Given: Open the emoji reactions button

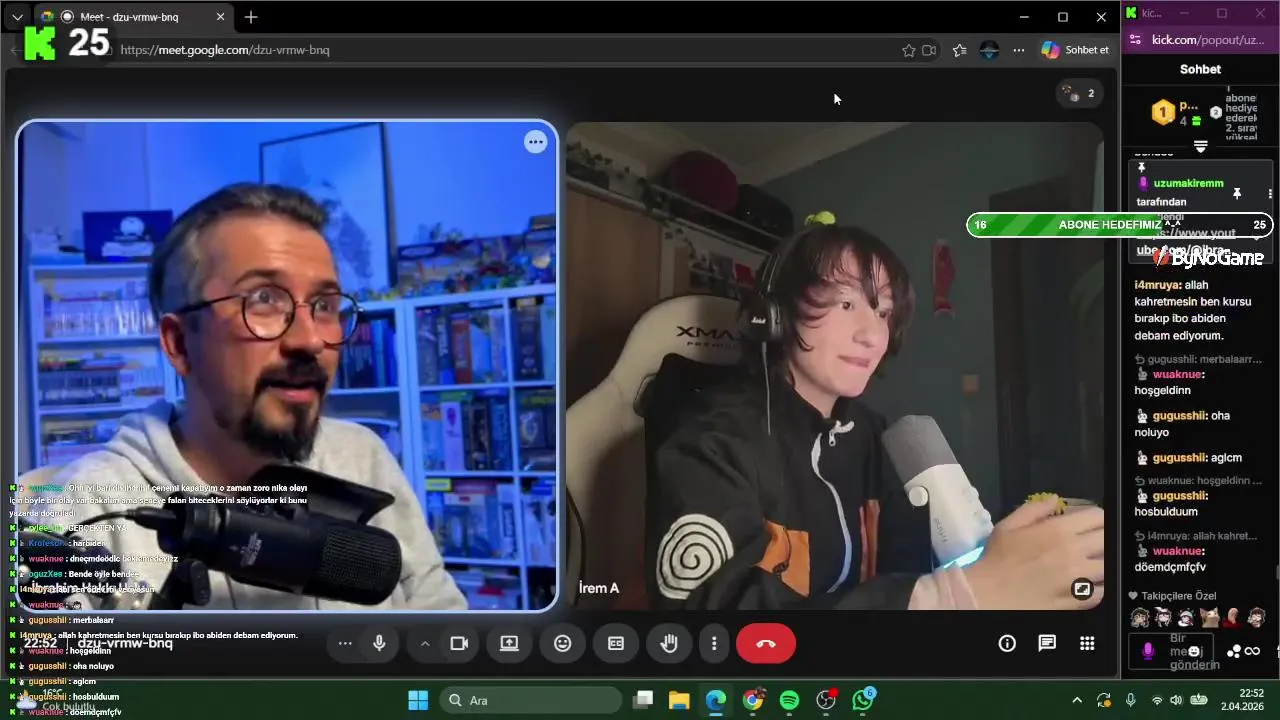Looking at the screenshot, I should point(562,644).
